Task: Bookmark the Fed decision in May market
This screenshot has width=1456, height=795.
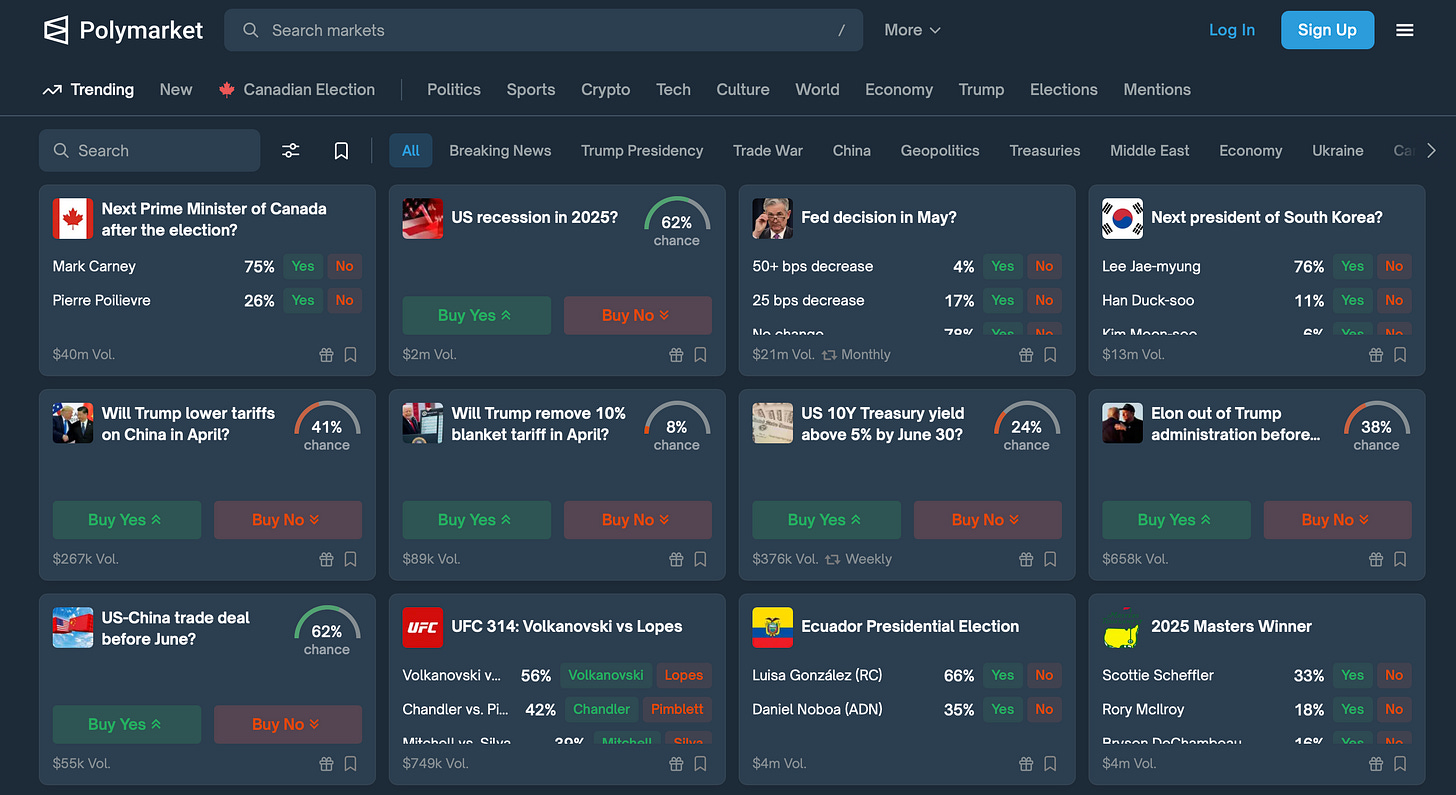Action: pos(1050,354)
